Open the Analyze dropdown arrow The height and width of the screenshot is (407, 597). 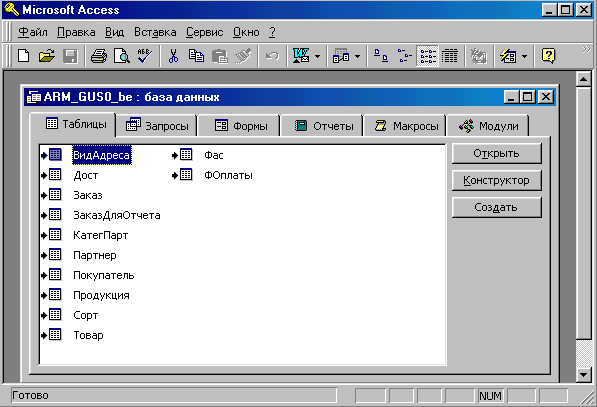pos(357,57)
